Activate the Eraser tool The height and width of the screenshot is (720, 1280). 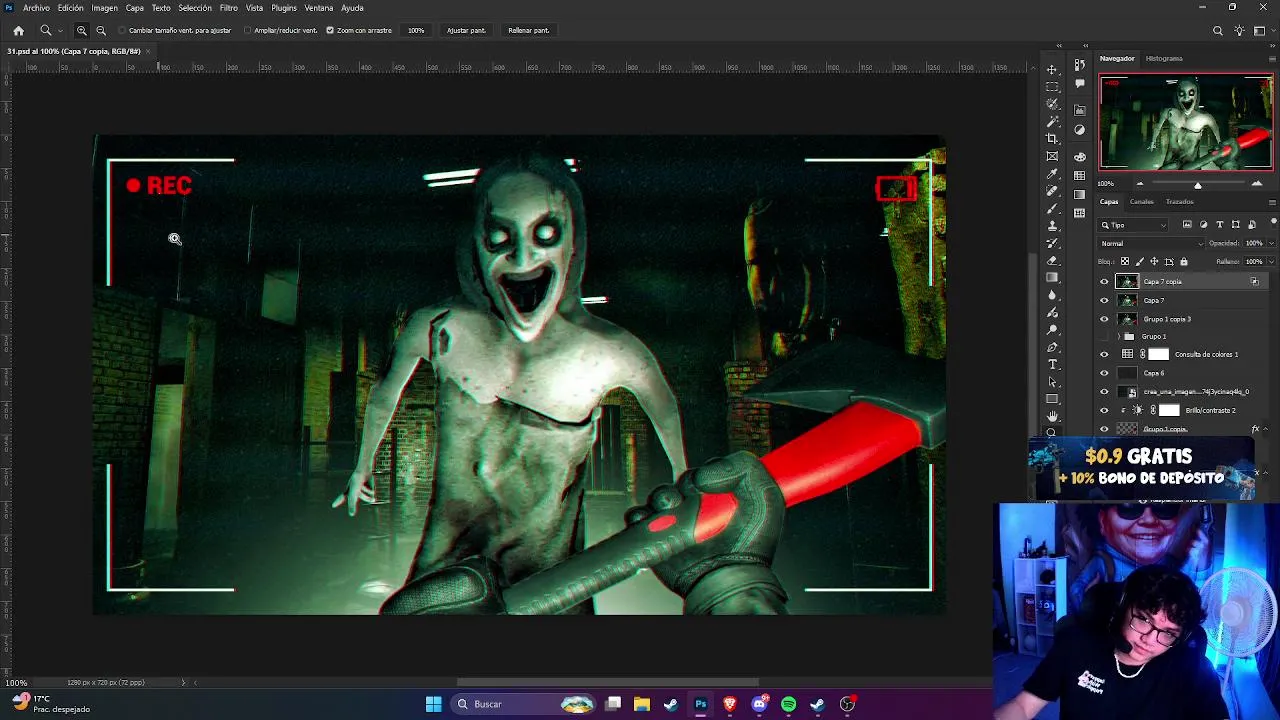point(1052,260)
